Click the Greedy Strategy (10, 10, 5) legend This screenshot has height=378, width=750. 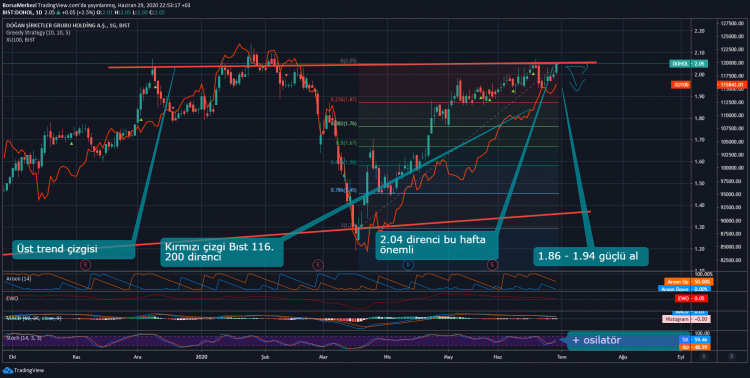pos(38,33)
